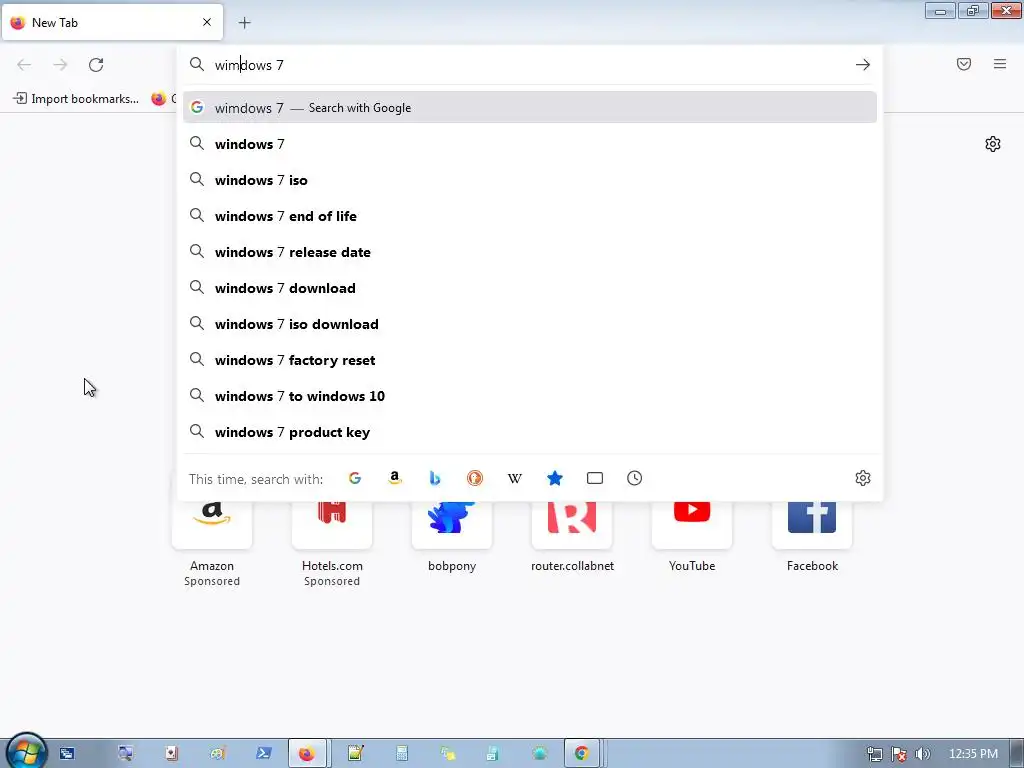Open New Tab personalize settings gear

coord(993,144)
